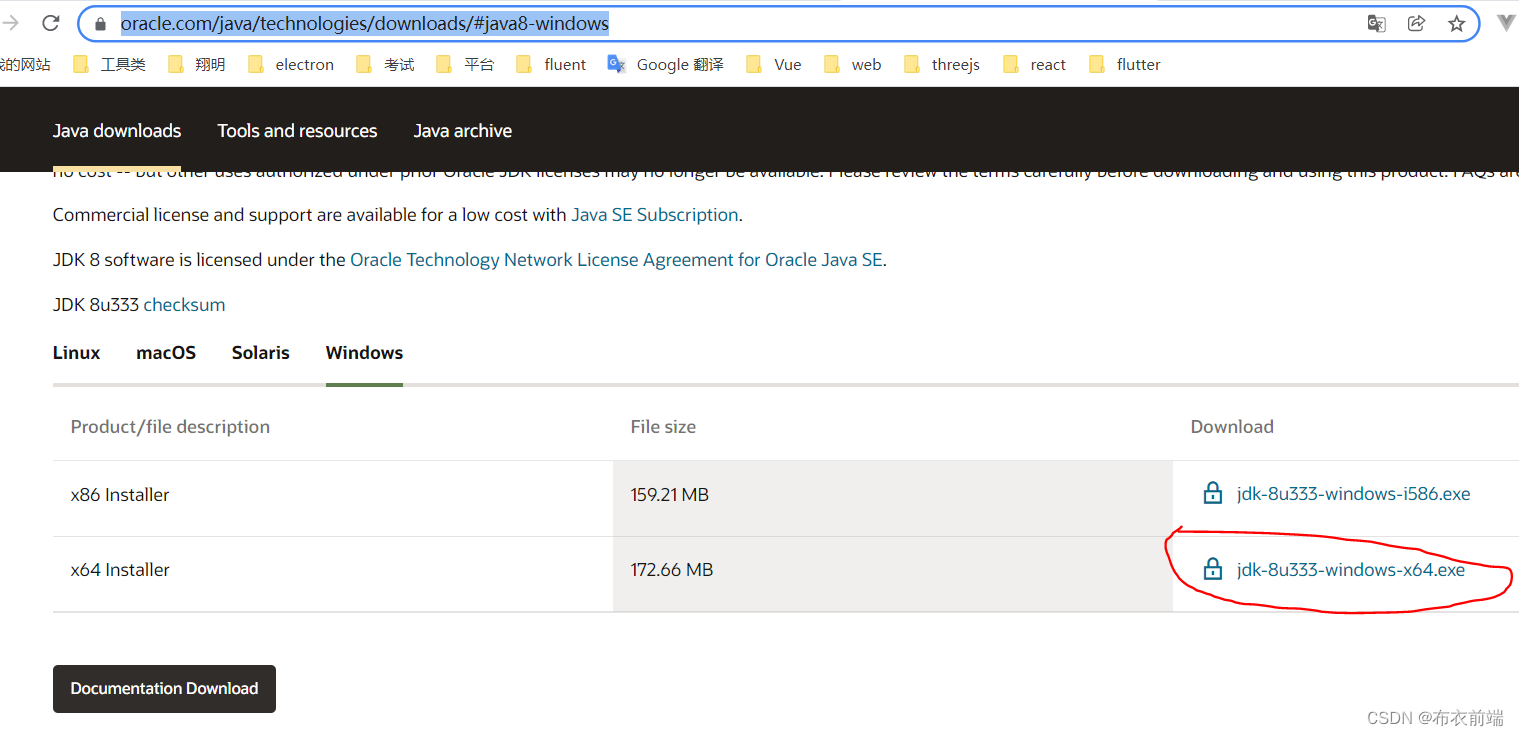Switch to the Linux tab

click(x=77, y=353)
